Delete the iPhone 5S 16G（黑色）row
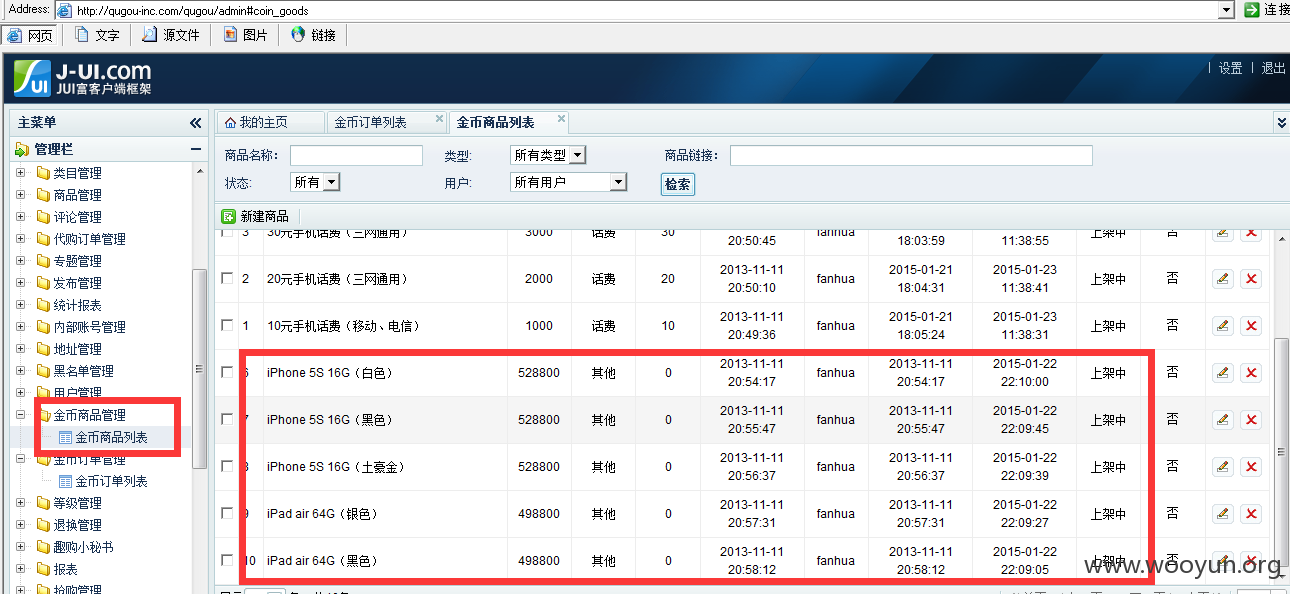The width and height of the screenshot is (1290, 594). tap(1250, 420)
